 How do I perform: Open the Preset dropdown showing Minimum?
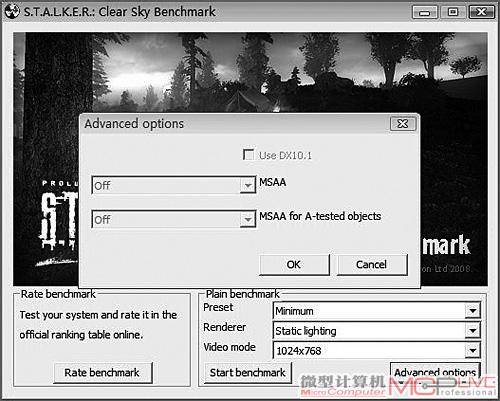[x=473, y=311]
